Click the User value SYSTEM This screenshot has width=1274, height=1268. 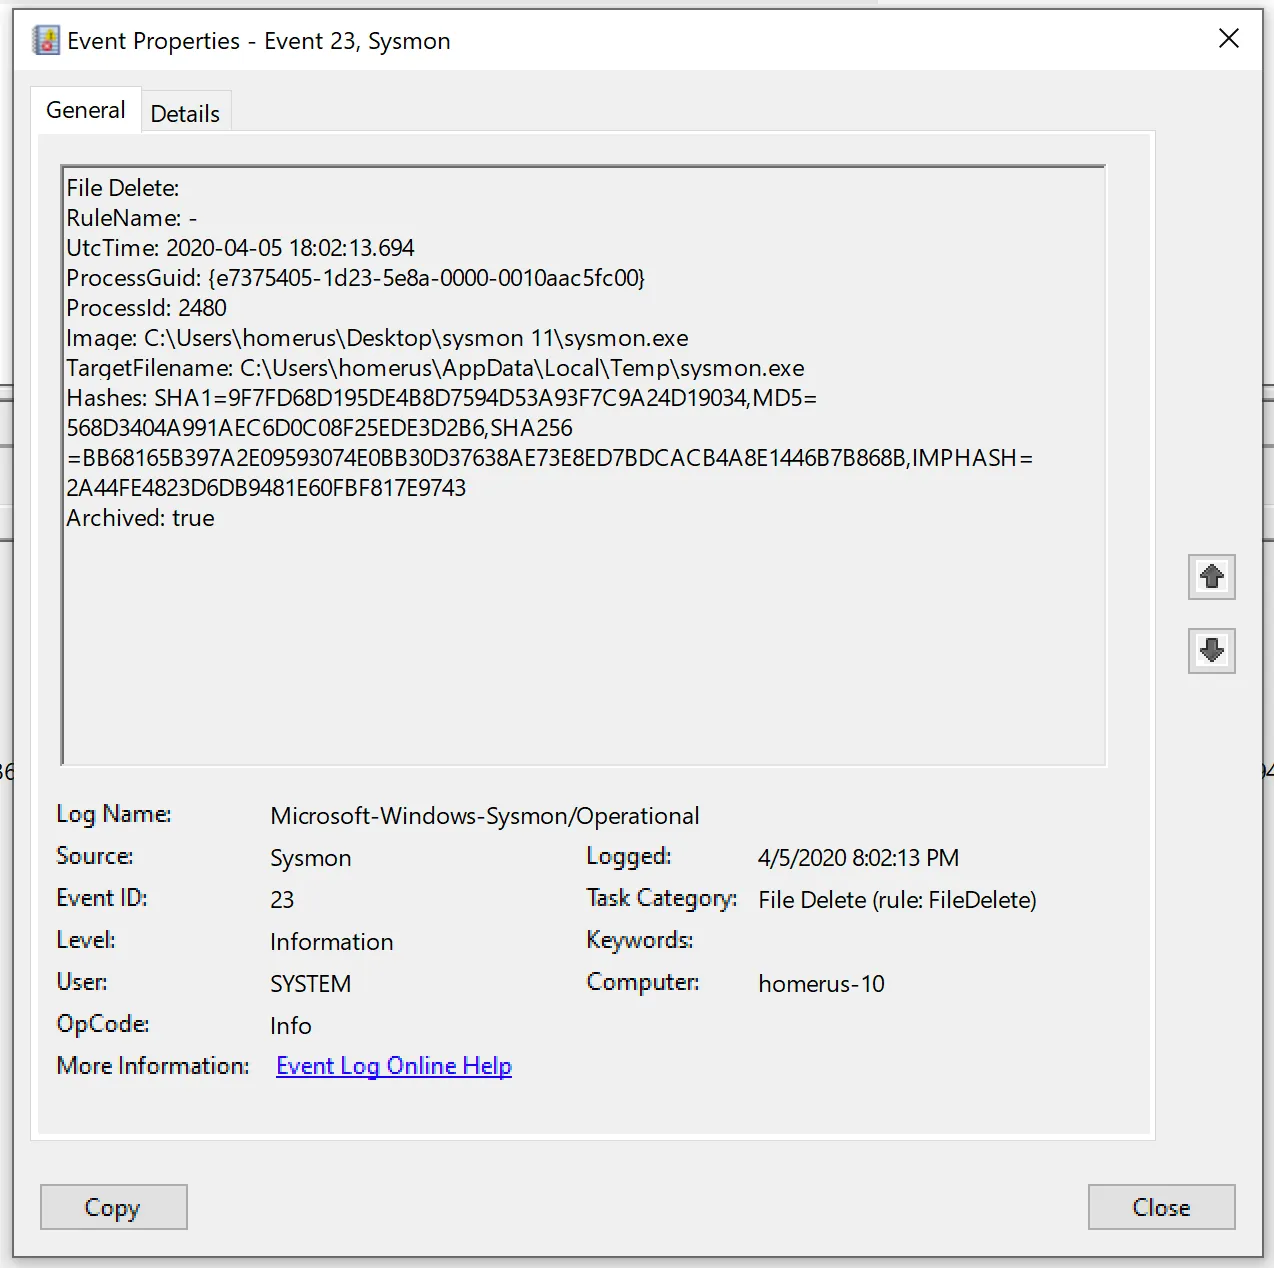(310, 983)
